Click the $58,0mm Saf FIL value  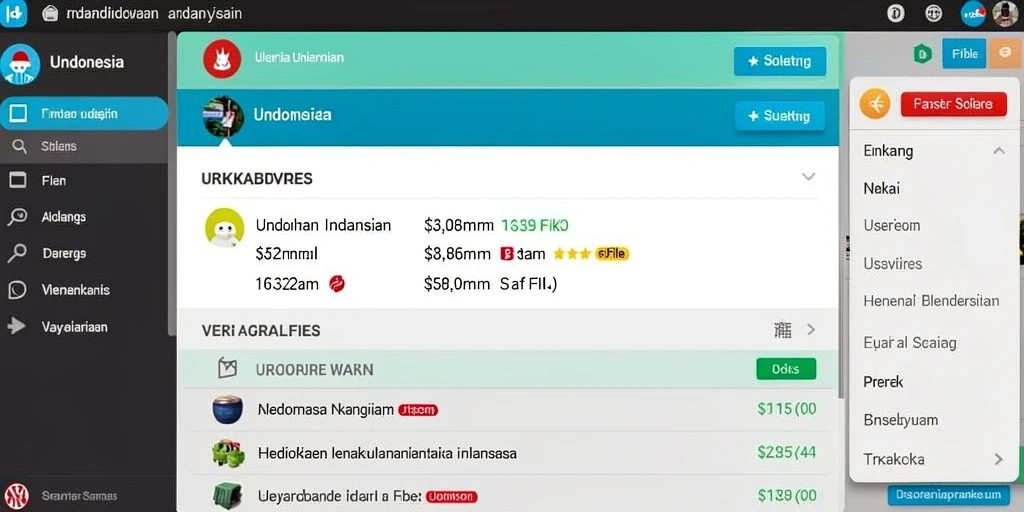point(490,284)
